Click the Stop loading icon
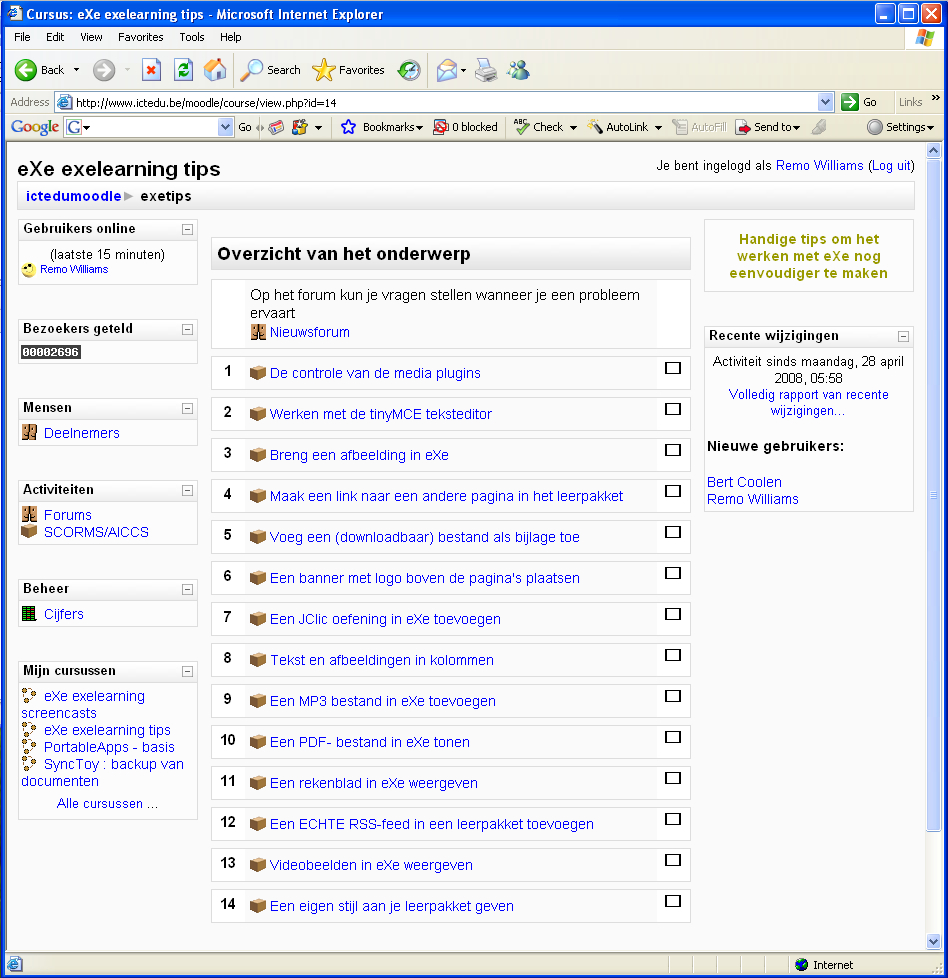948x978 pixels. 152,70
